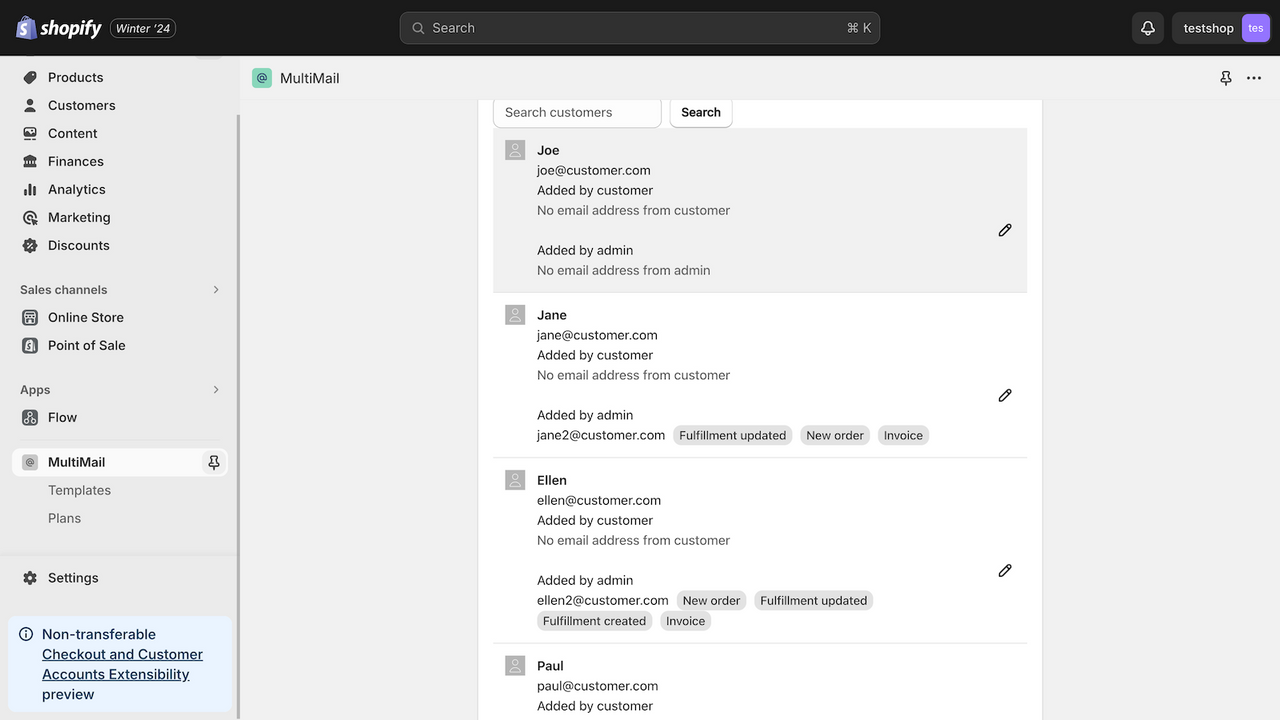
Task: Click the Marketing target icon
Action: pos(30,217)
